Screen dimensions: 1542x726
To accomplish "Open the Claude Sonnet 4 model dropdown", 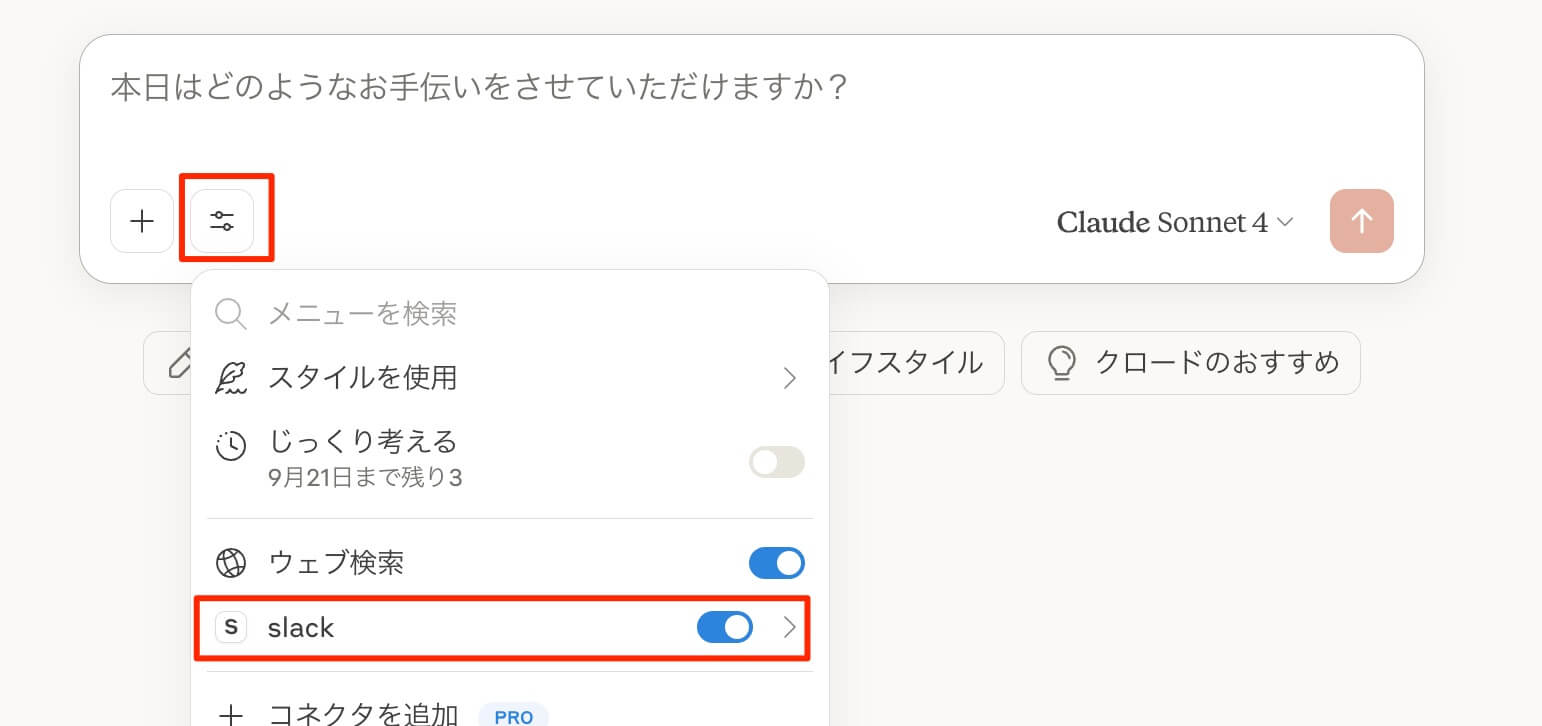I will point(1174,222).
